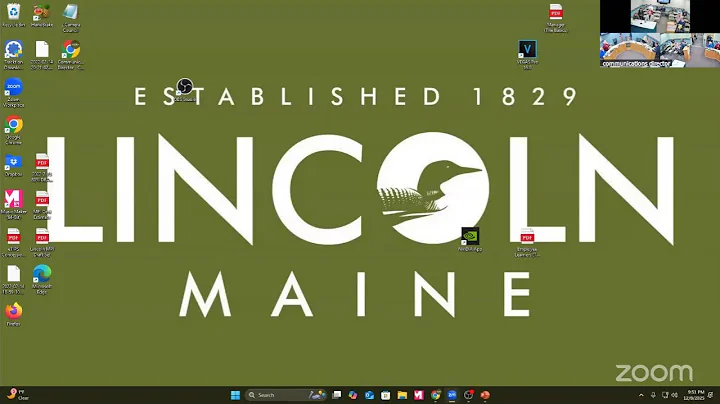Screen dimensions: 720x404
Task: Open the Manager PDF file at top right
Action: [x=556, y=18]
